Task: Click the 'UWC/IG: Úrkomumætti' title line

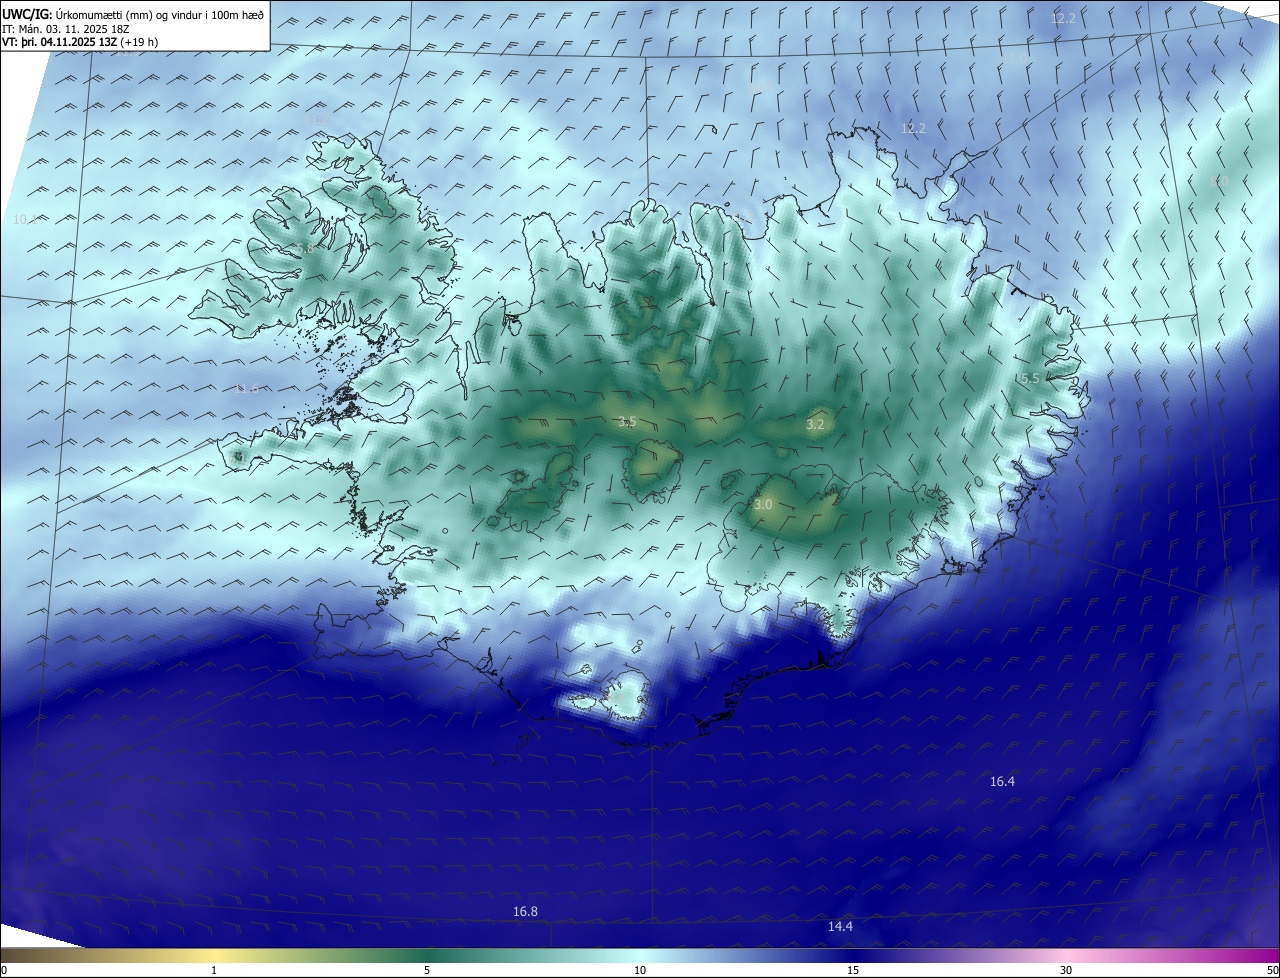Action: coord(133,14)
